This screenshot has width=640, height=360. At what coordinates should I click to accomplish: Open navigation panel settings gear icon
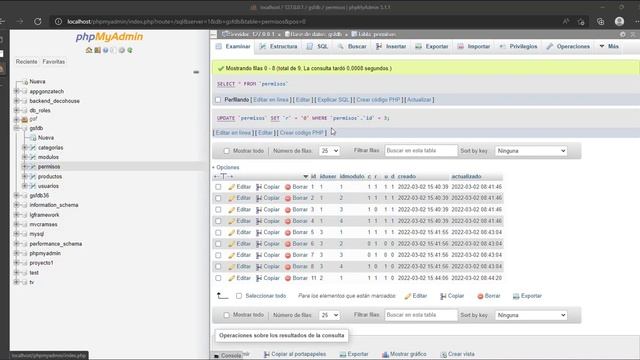[x=122, y=50]
